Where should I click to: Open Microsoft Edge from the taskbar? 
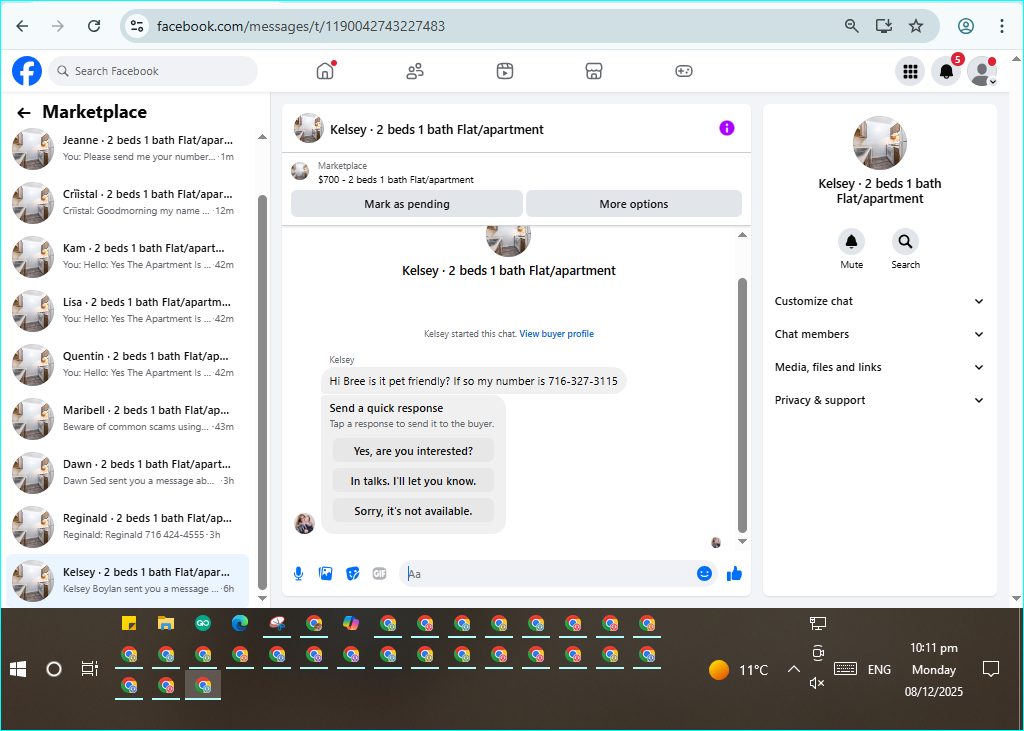click(x=240, y=624)
